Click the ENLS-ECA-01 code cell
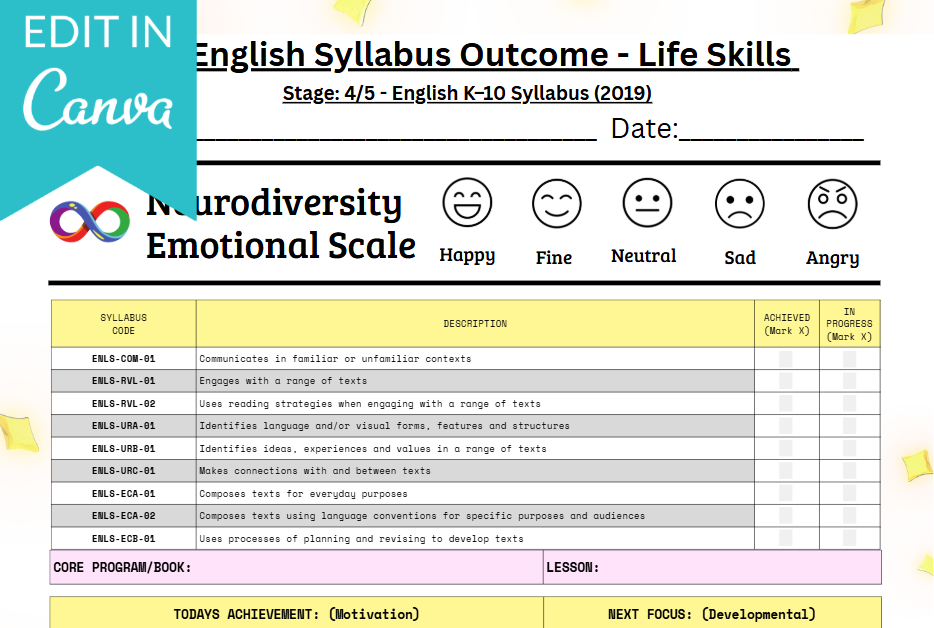 tap(123, 493)
